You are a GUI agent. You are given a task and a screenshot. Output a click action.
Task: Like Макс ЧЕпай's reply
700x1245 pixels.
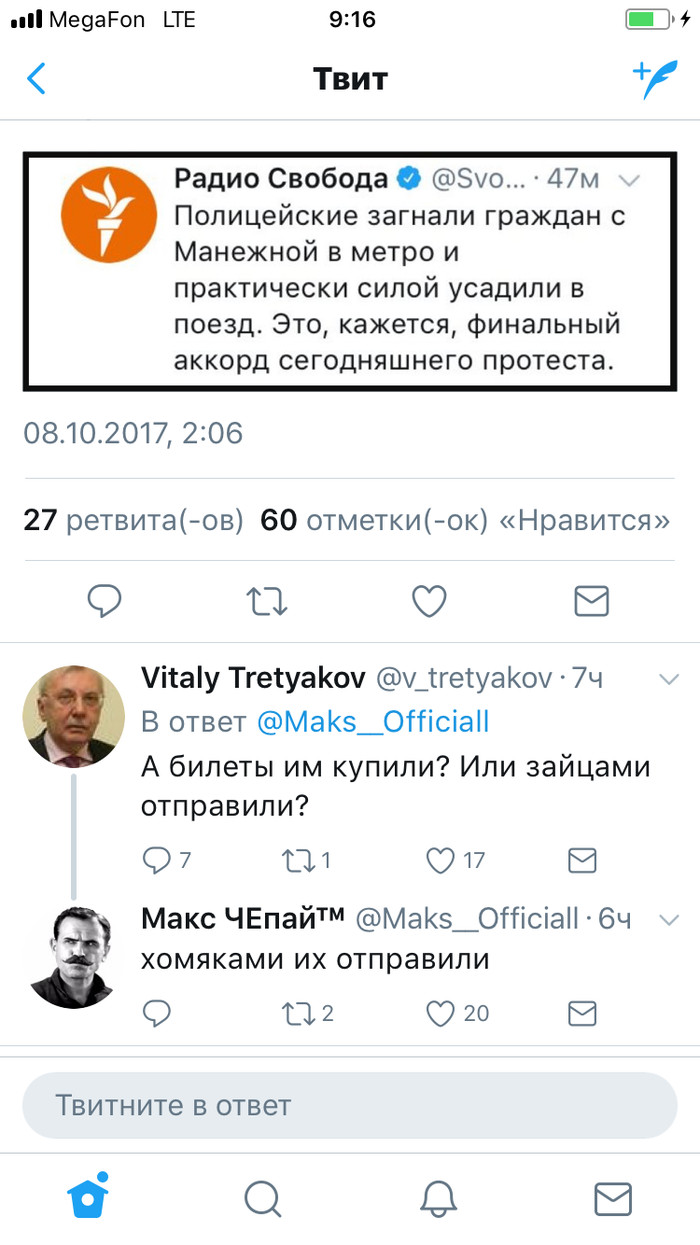(441, 1013)
